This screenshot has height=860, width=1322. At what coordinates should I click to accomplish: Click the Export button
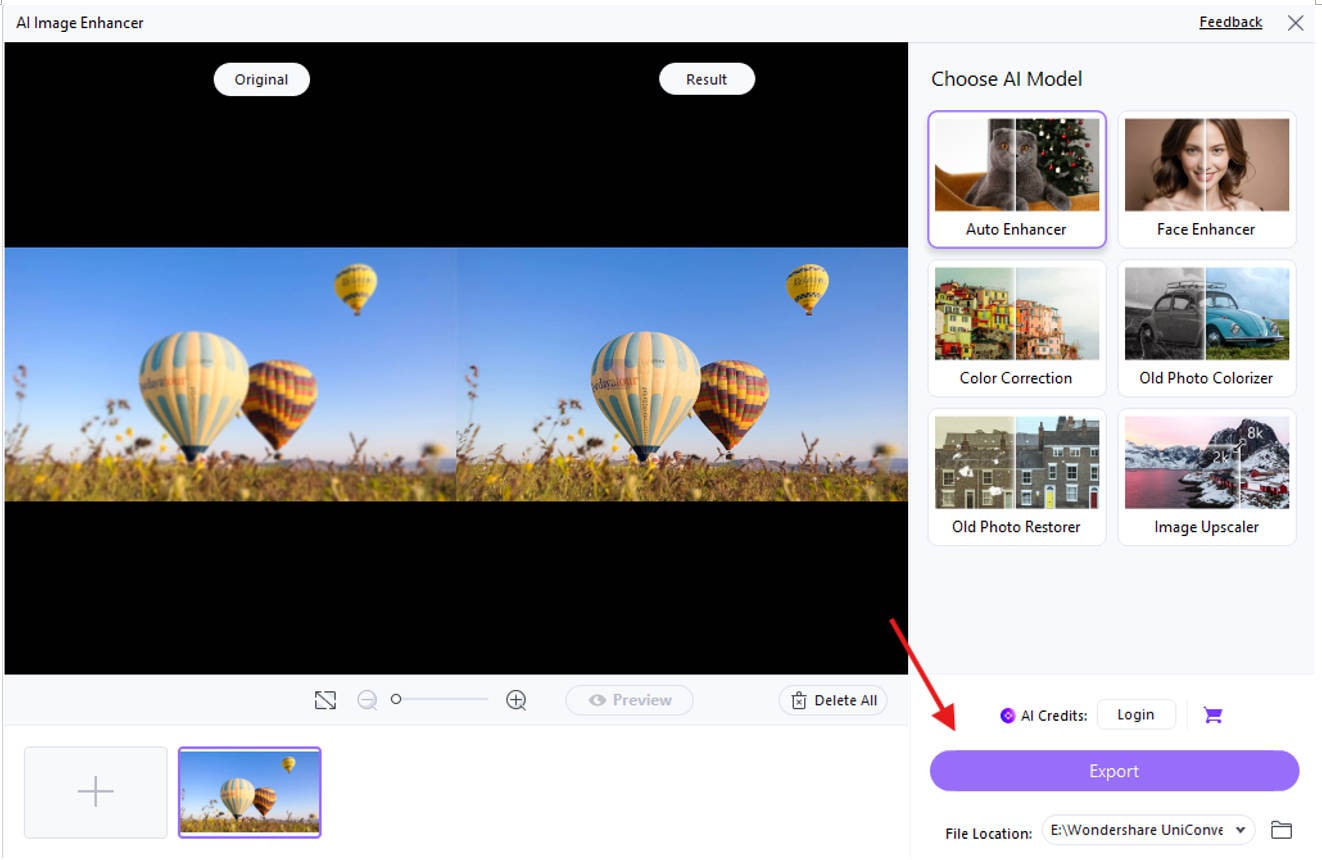[x=1114, y=771]
